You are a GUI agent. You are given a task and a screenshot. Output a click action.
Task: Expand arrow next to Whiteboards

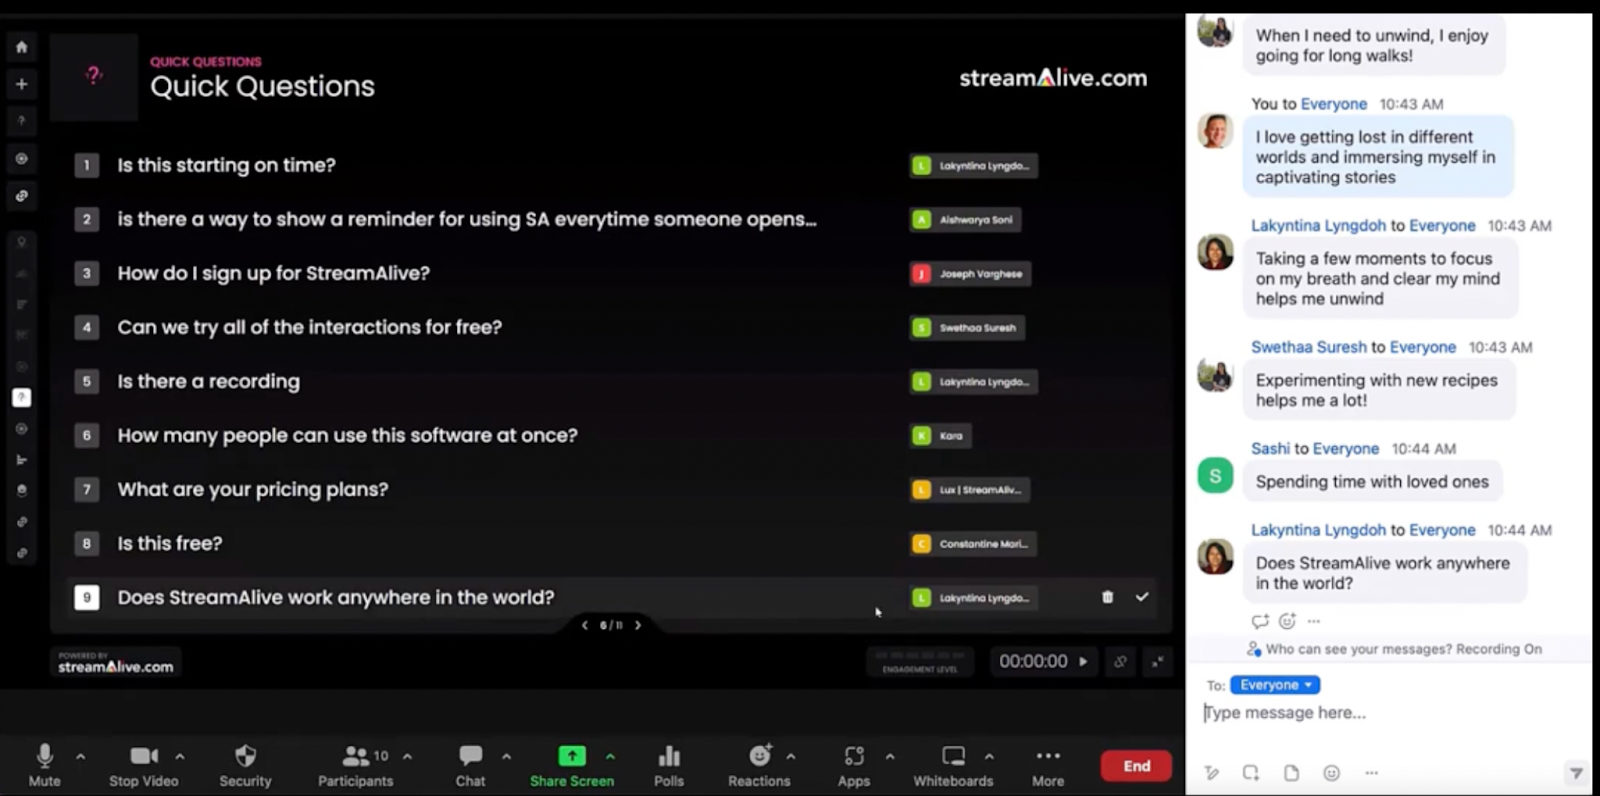(x=989, y=756)
